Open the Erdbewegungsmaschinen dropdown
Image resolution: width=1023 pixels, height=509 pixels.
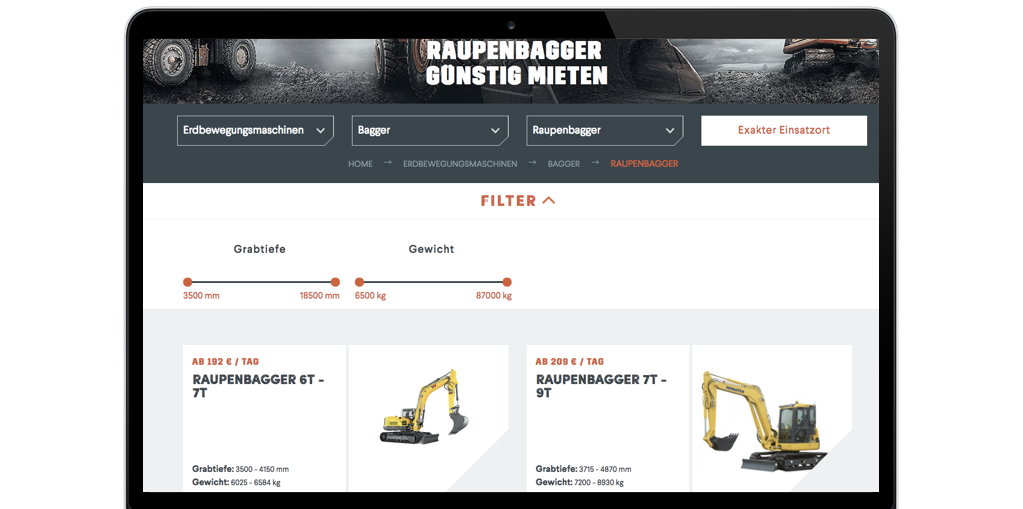coord(255,131)
